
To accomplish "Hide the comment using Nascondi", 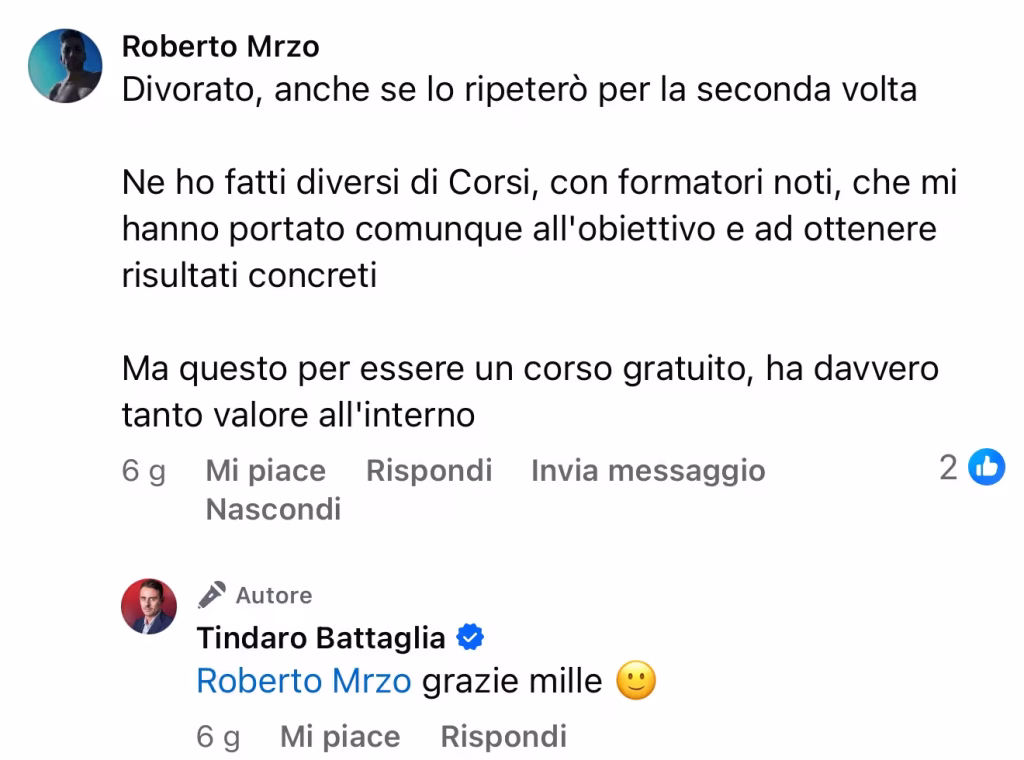I will coord(274,509).
